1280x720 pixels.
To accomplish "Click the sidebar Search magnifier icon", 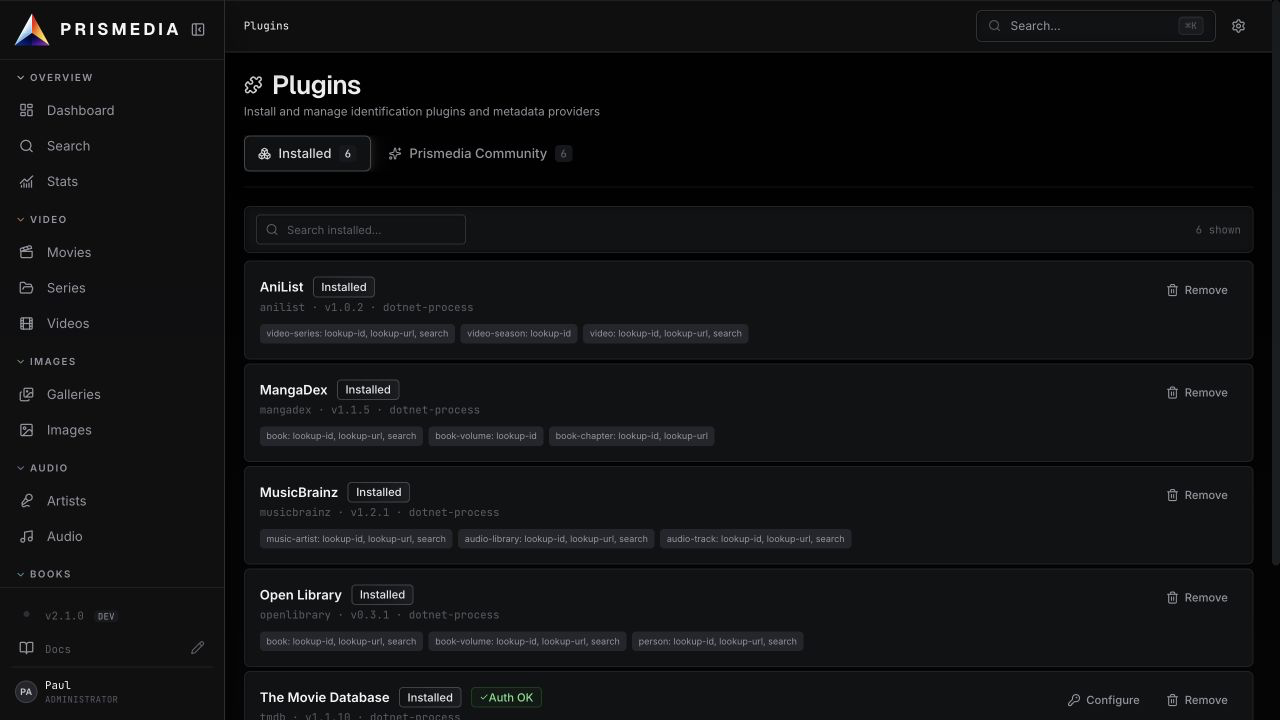I will click(x=27, y=146).
